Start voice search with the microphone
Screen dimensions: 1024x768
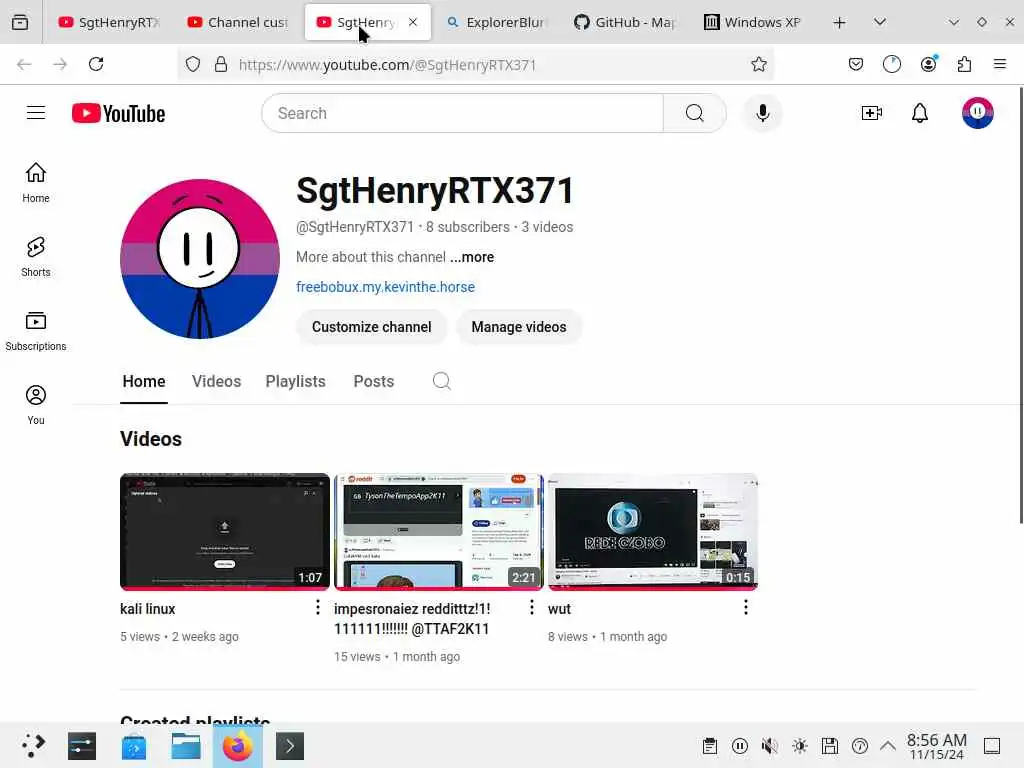click(x=762, y=113)
